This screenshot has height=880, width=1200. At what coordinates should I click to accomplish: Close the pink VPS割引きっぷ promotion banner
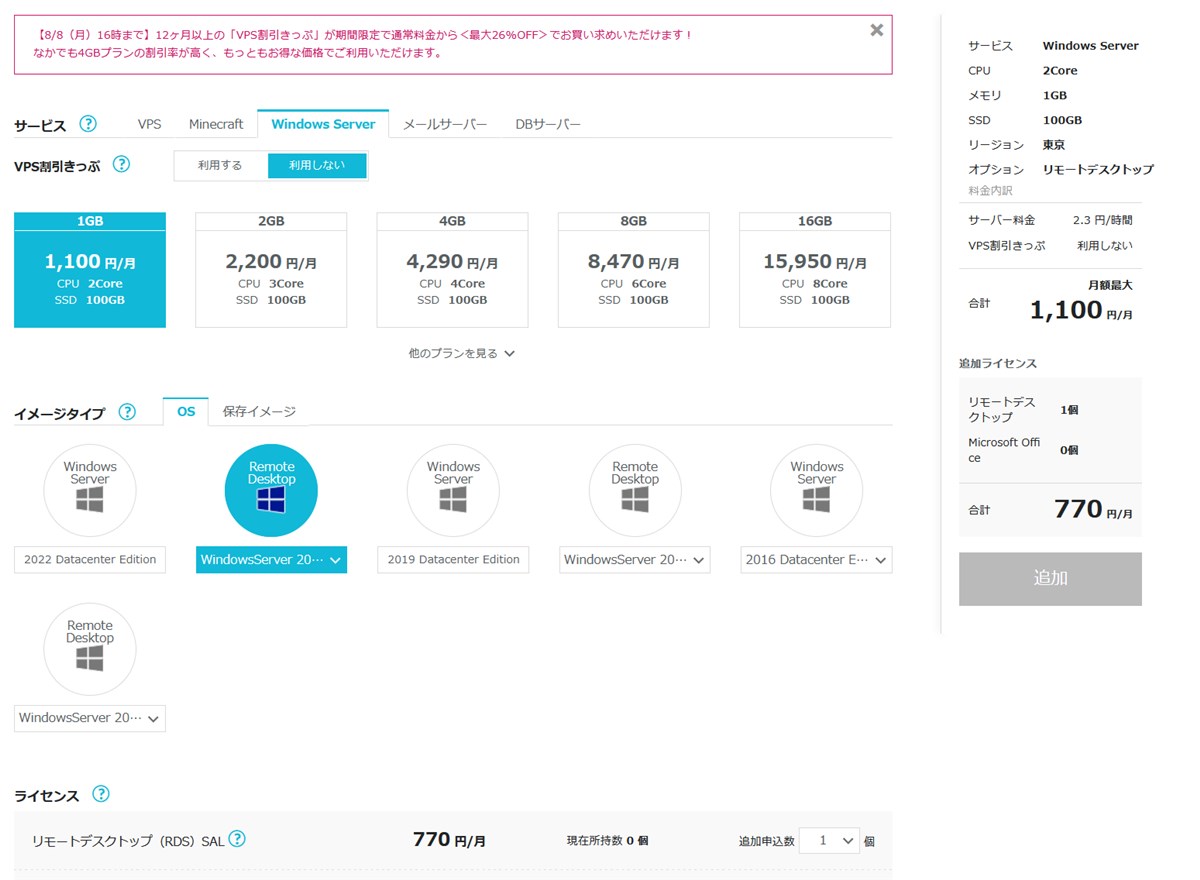pos(876,30)
